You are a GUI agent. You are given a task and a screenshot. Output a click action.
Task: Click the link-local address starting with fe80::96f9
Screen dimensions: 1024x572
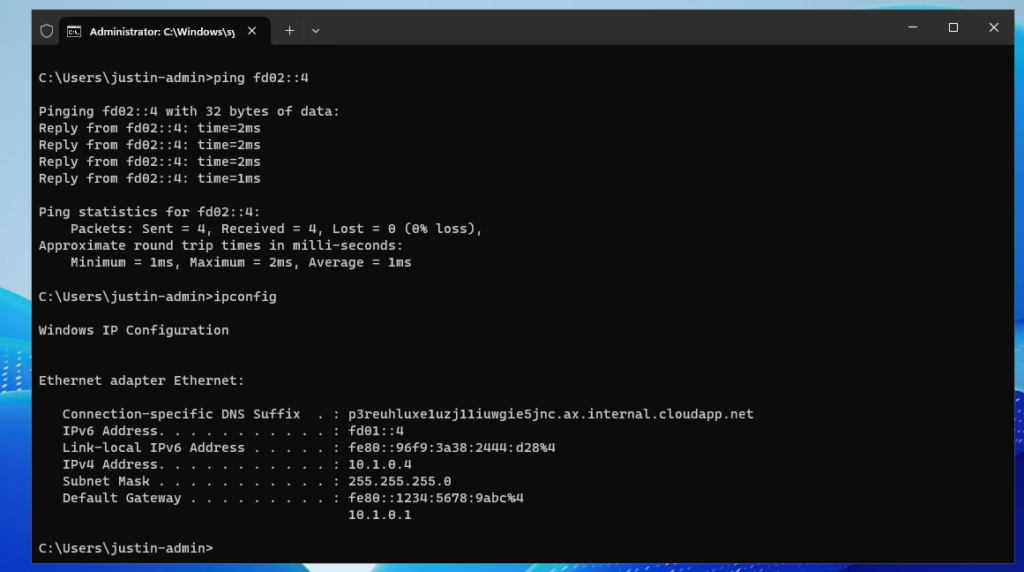pyautogui.click(x=451, y=448)
